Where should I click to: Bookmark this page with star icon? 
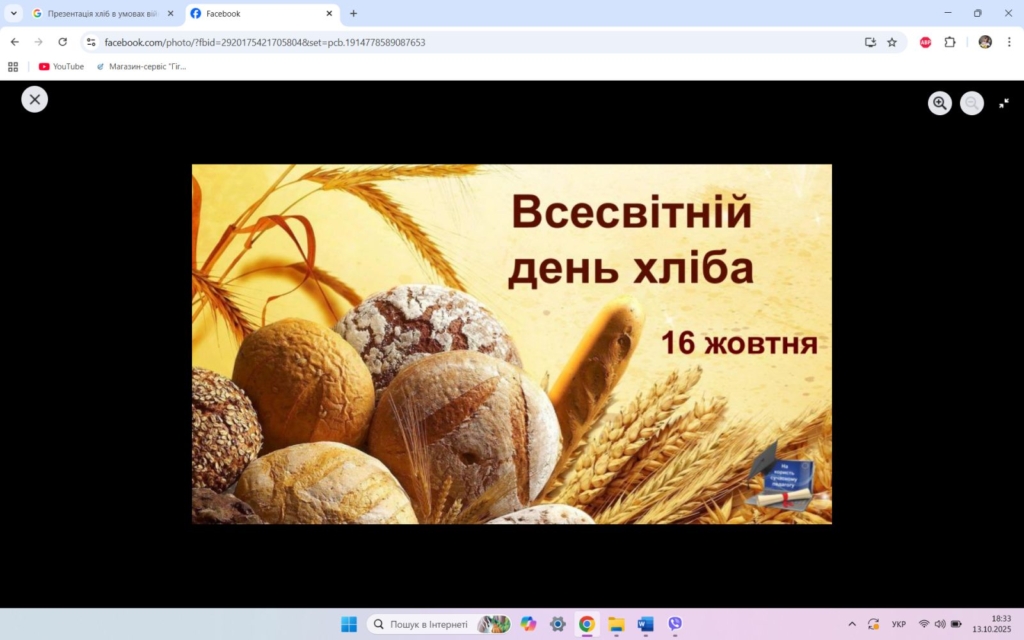(892, 42)
